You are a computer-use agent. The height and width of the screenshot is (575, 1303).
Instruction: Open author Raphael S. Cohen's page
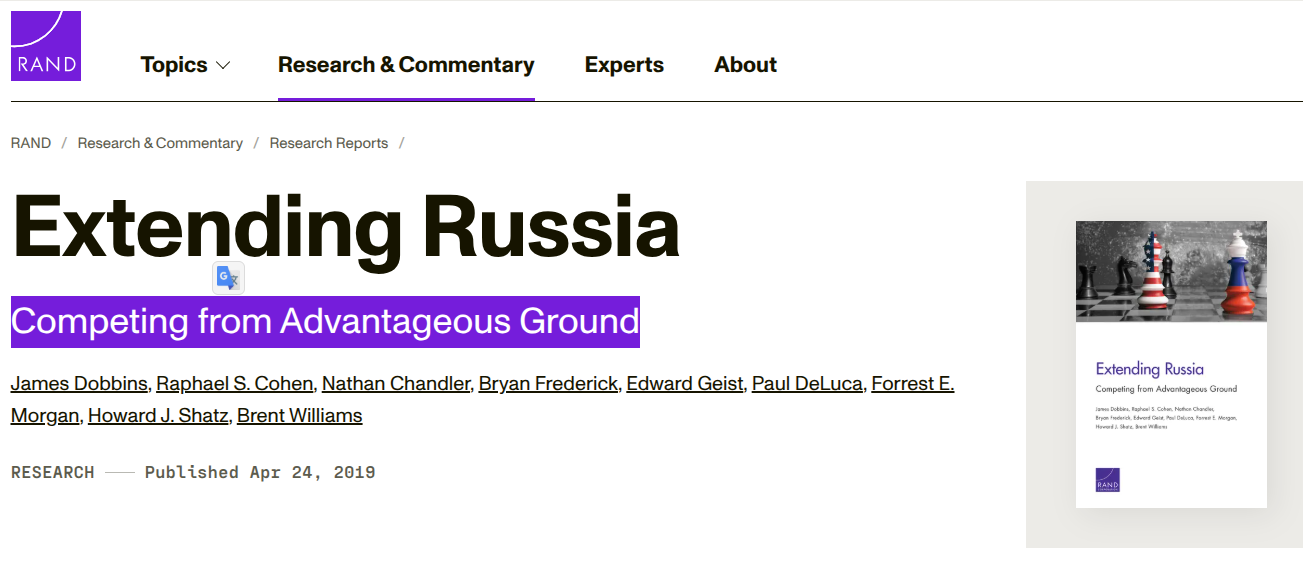click(236, 384)
